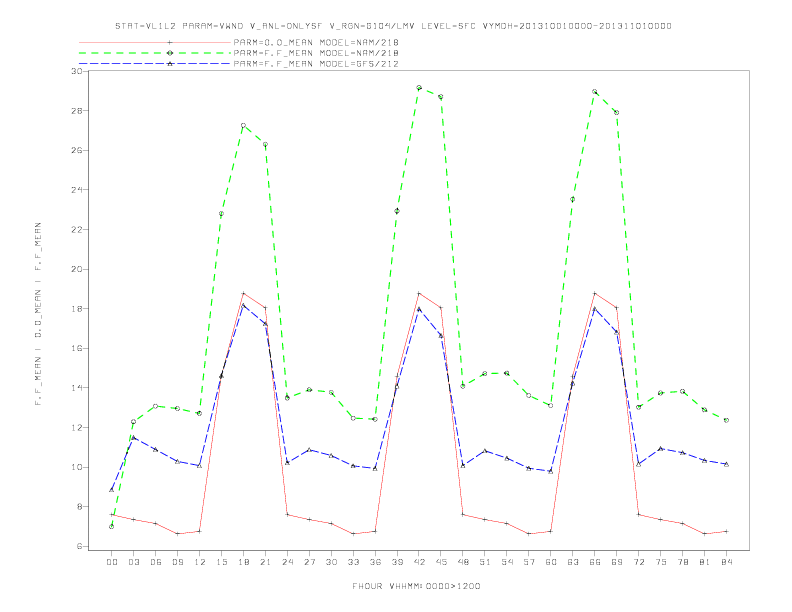Click y-axis tick label 10

[77, 467]
